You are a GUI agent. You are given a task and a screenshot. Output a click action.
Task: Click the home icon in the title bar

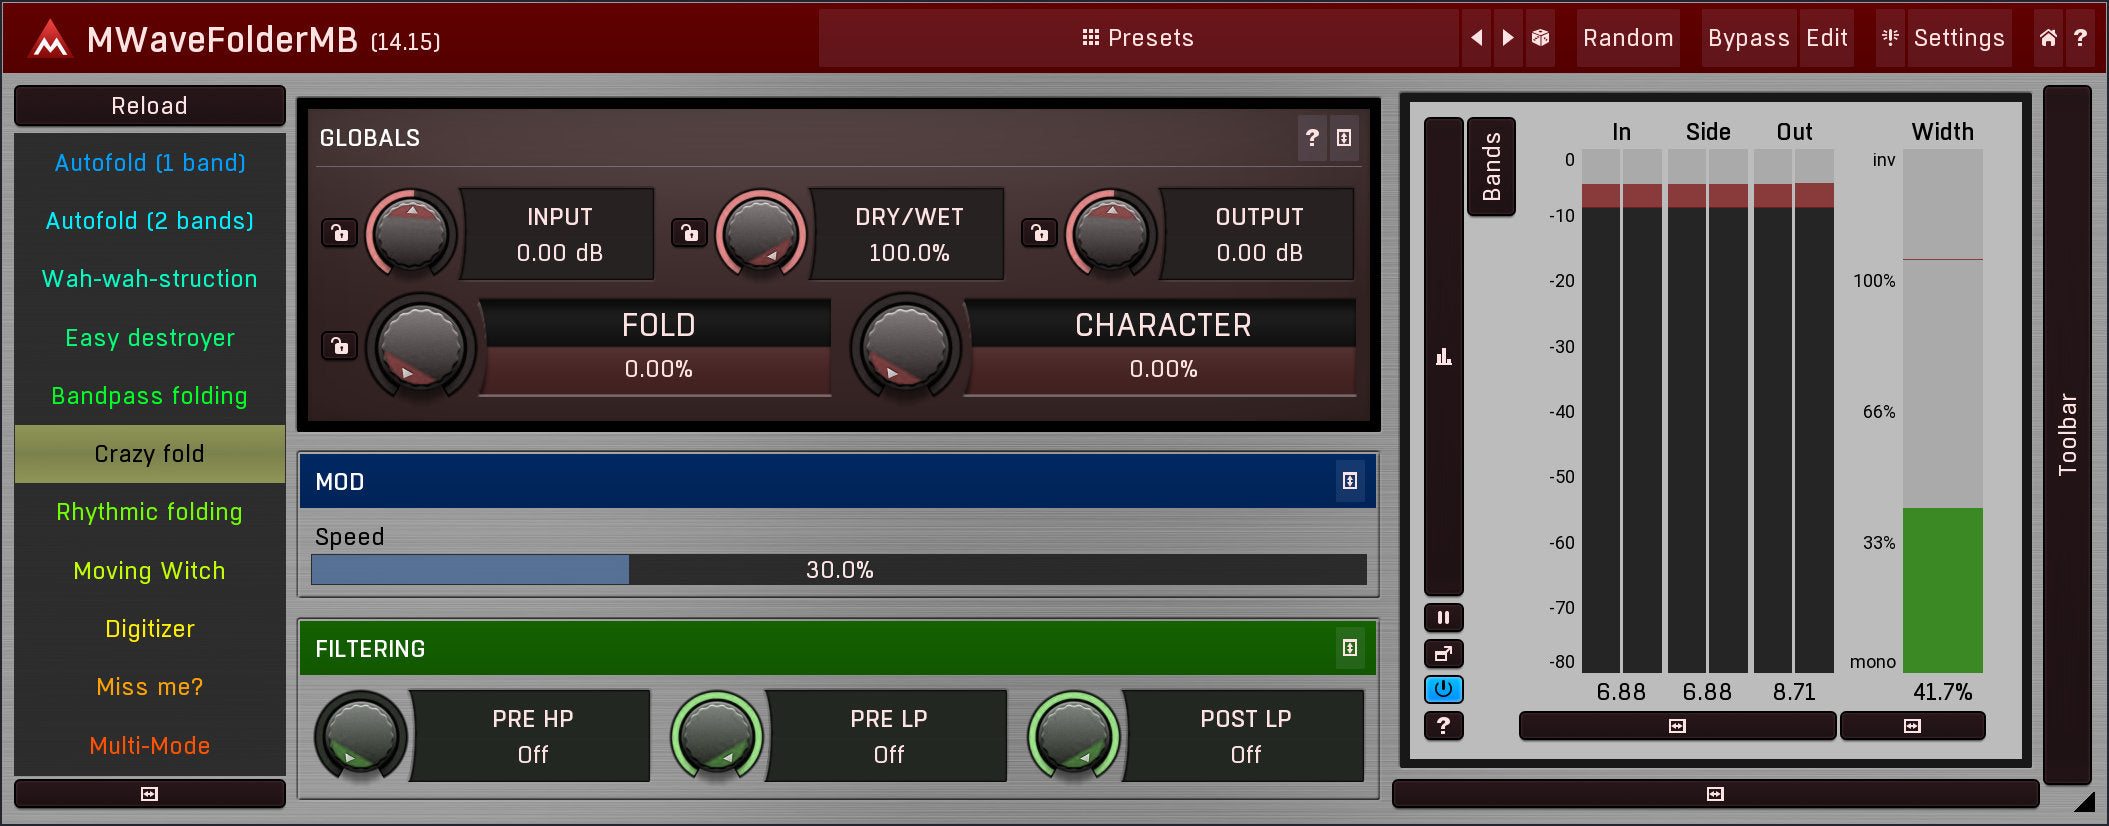2048,38
